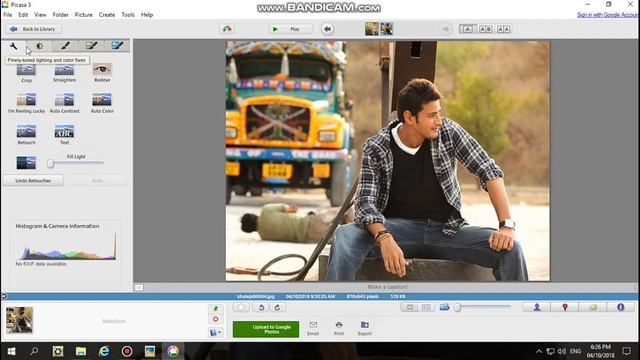The width and height of the screenshot is (640, 360).
Task: Open Windows Start menu
Action: (x=11, y=351)
